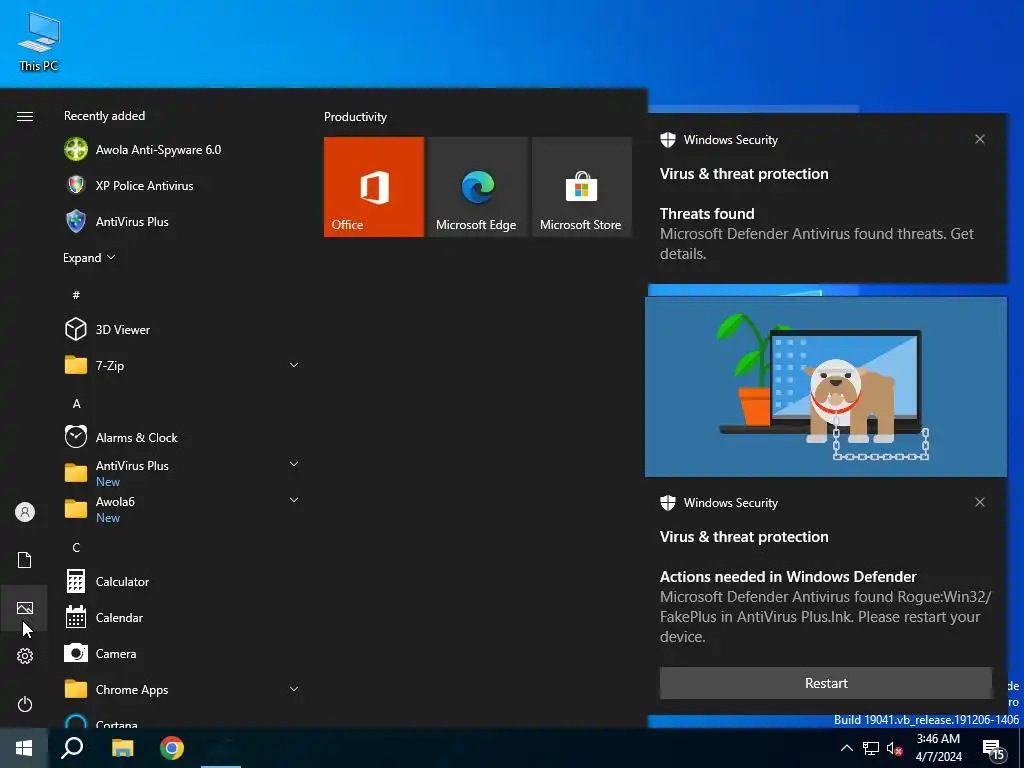Open the taskbar clock showing 3:46 AM
Screen dimensions: 1024x768
[x=938, y=748]
